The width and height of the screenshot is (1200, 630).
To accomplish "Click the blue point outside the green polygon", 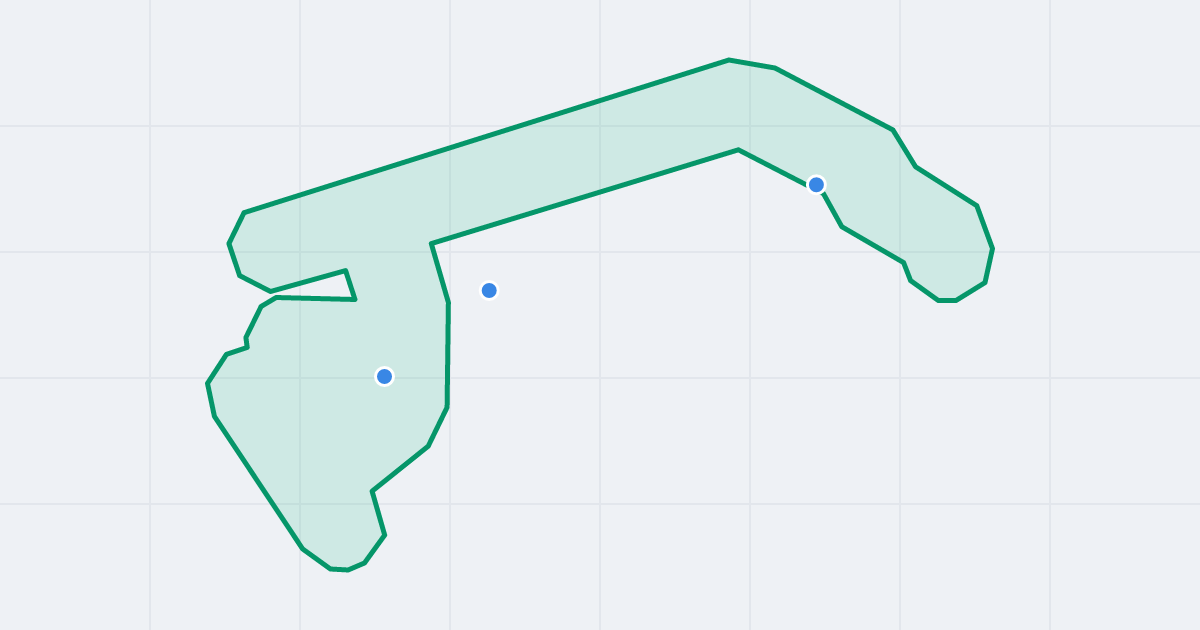I will (x=489, y=291).
